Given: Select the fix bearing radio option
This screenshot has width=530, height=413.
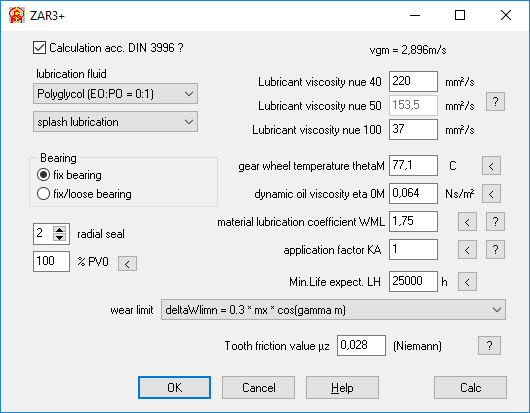Looking at the screenshot, I should click(43, 175).
